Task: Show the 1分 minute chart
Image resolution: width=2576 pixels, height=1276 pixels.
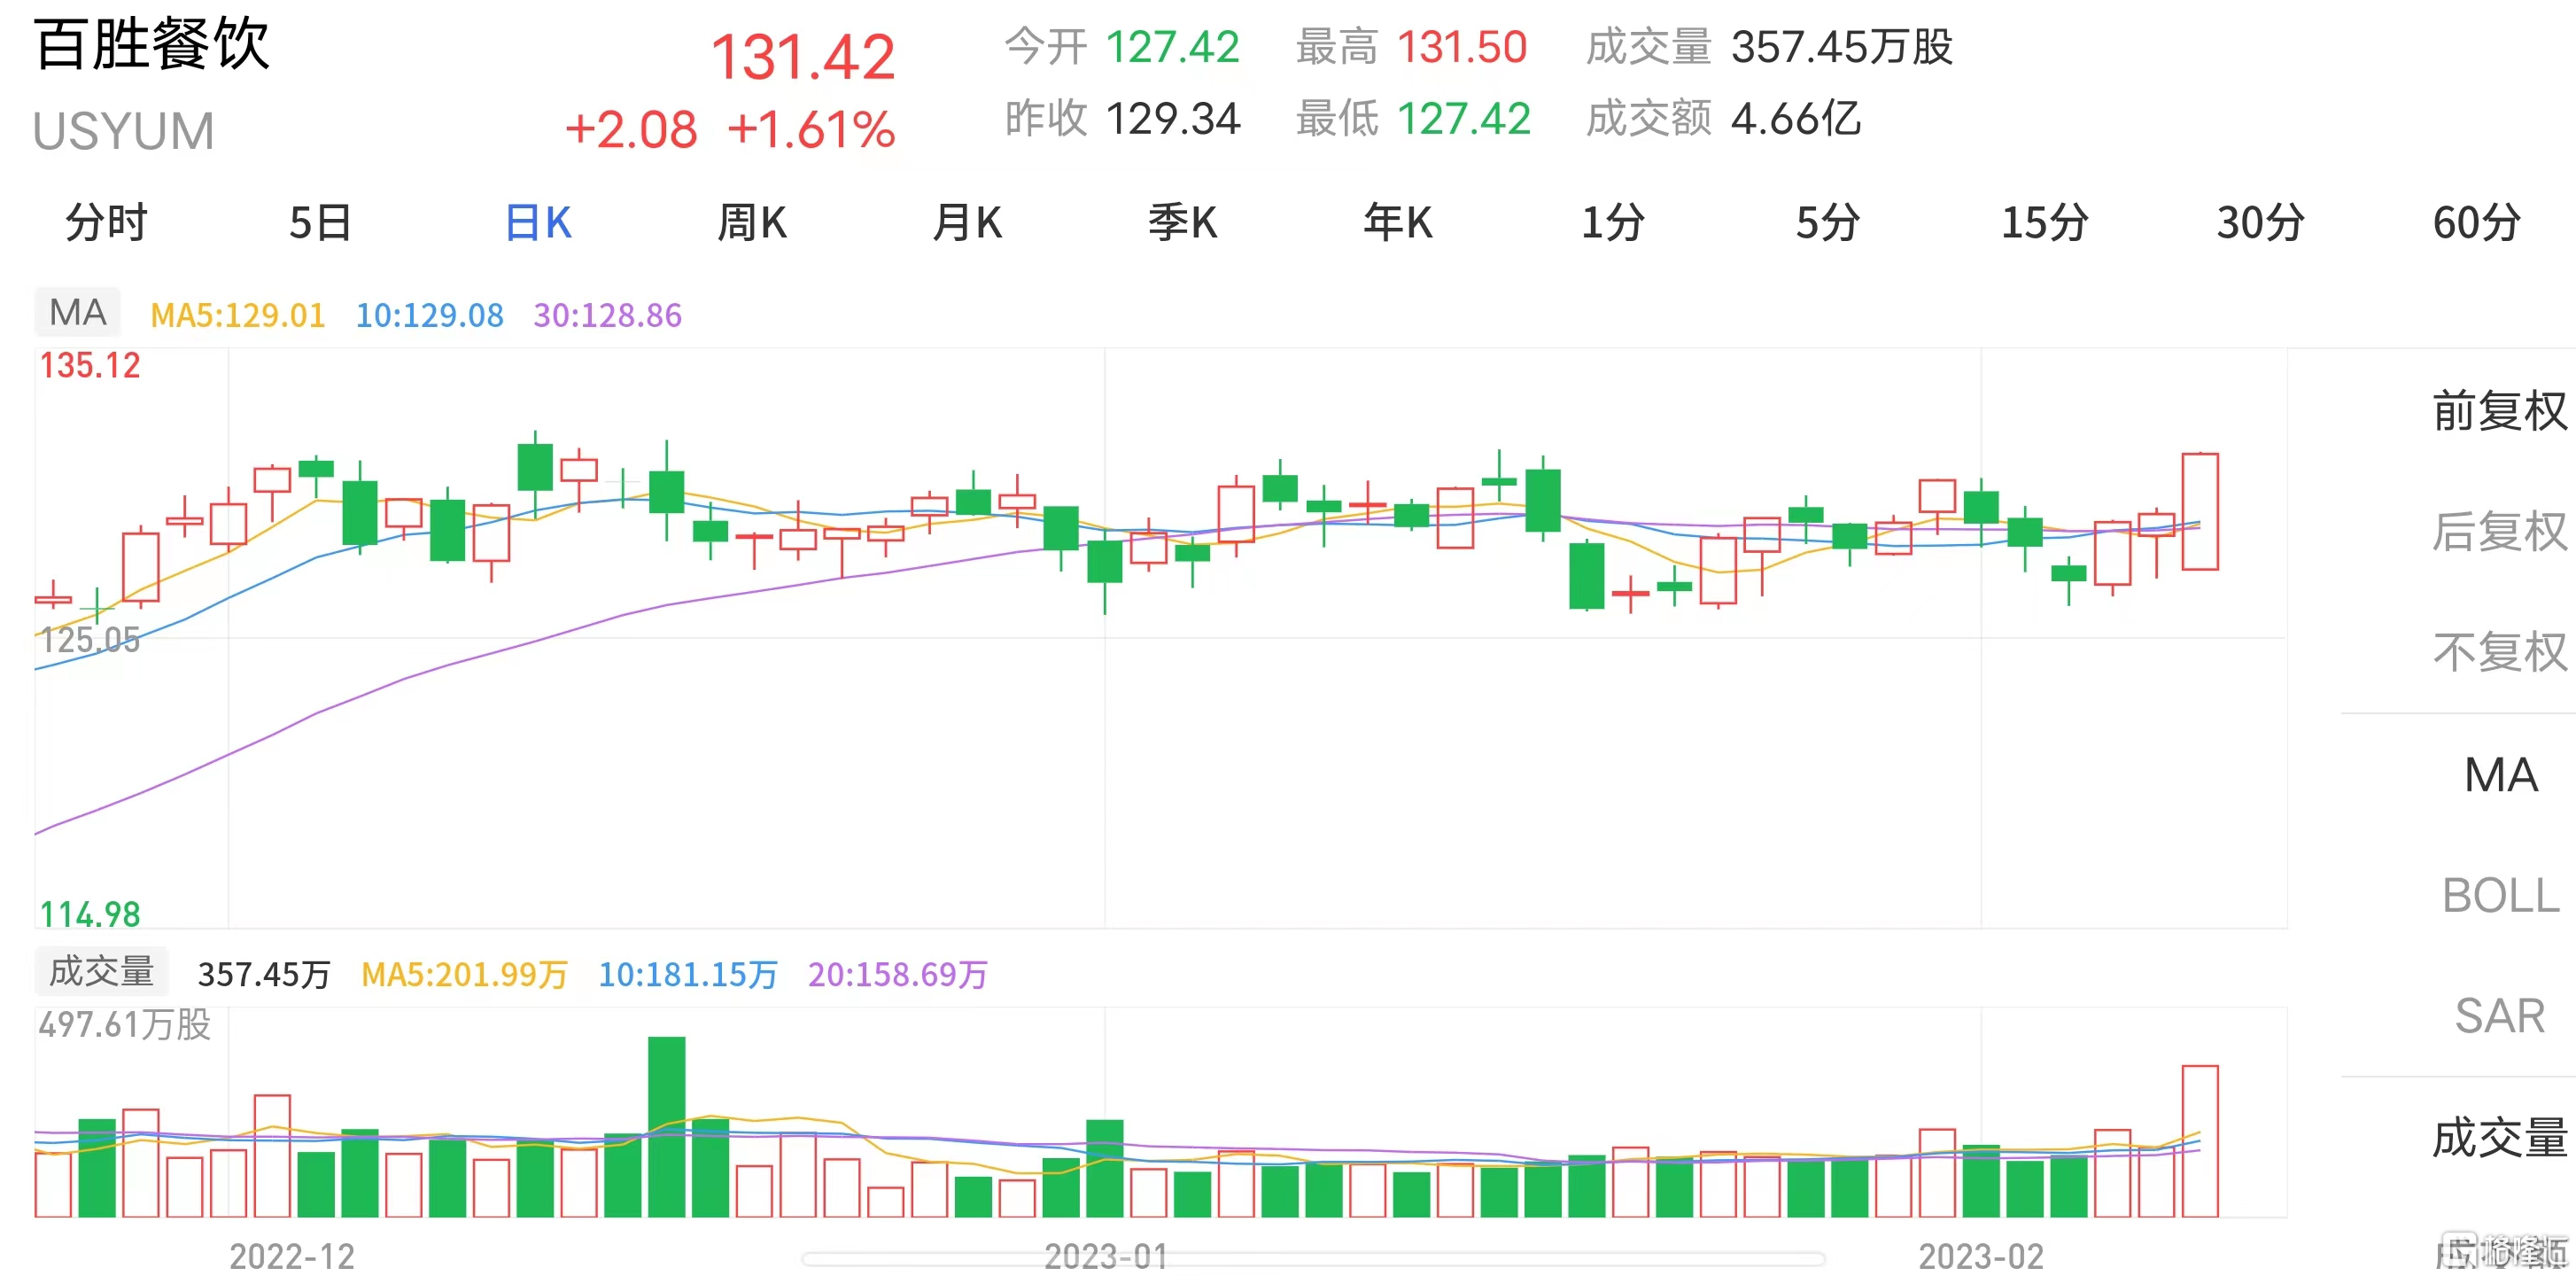Action: click(x=1612, y=222)
